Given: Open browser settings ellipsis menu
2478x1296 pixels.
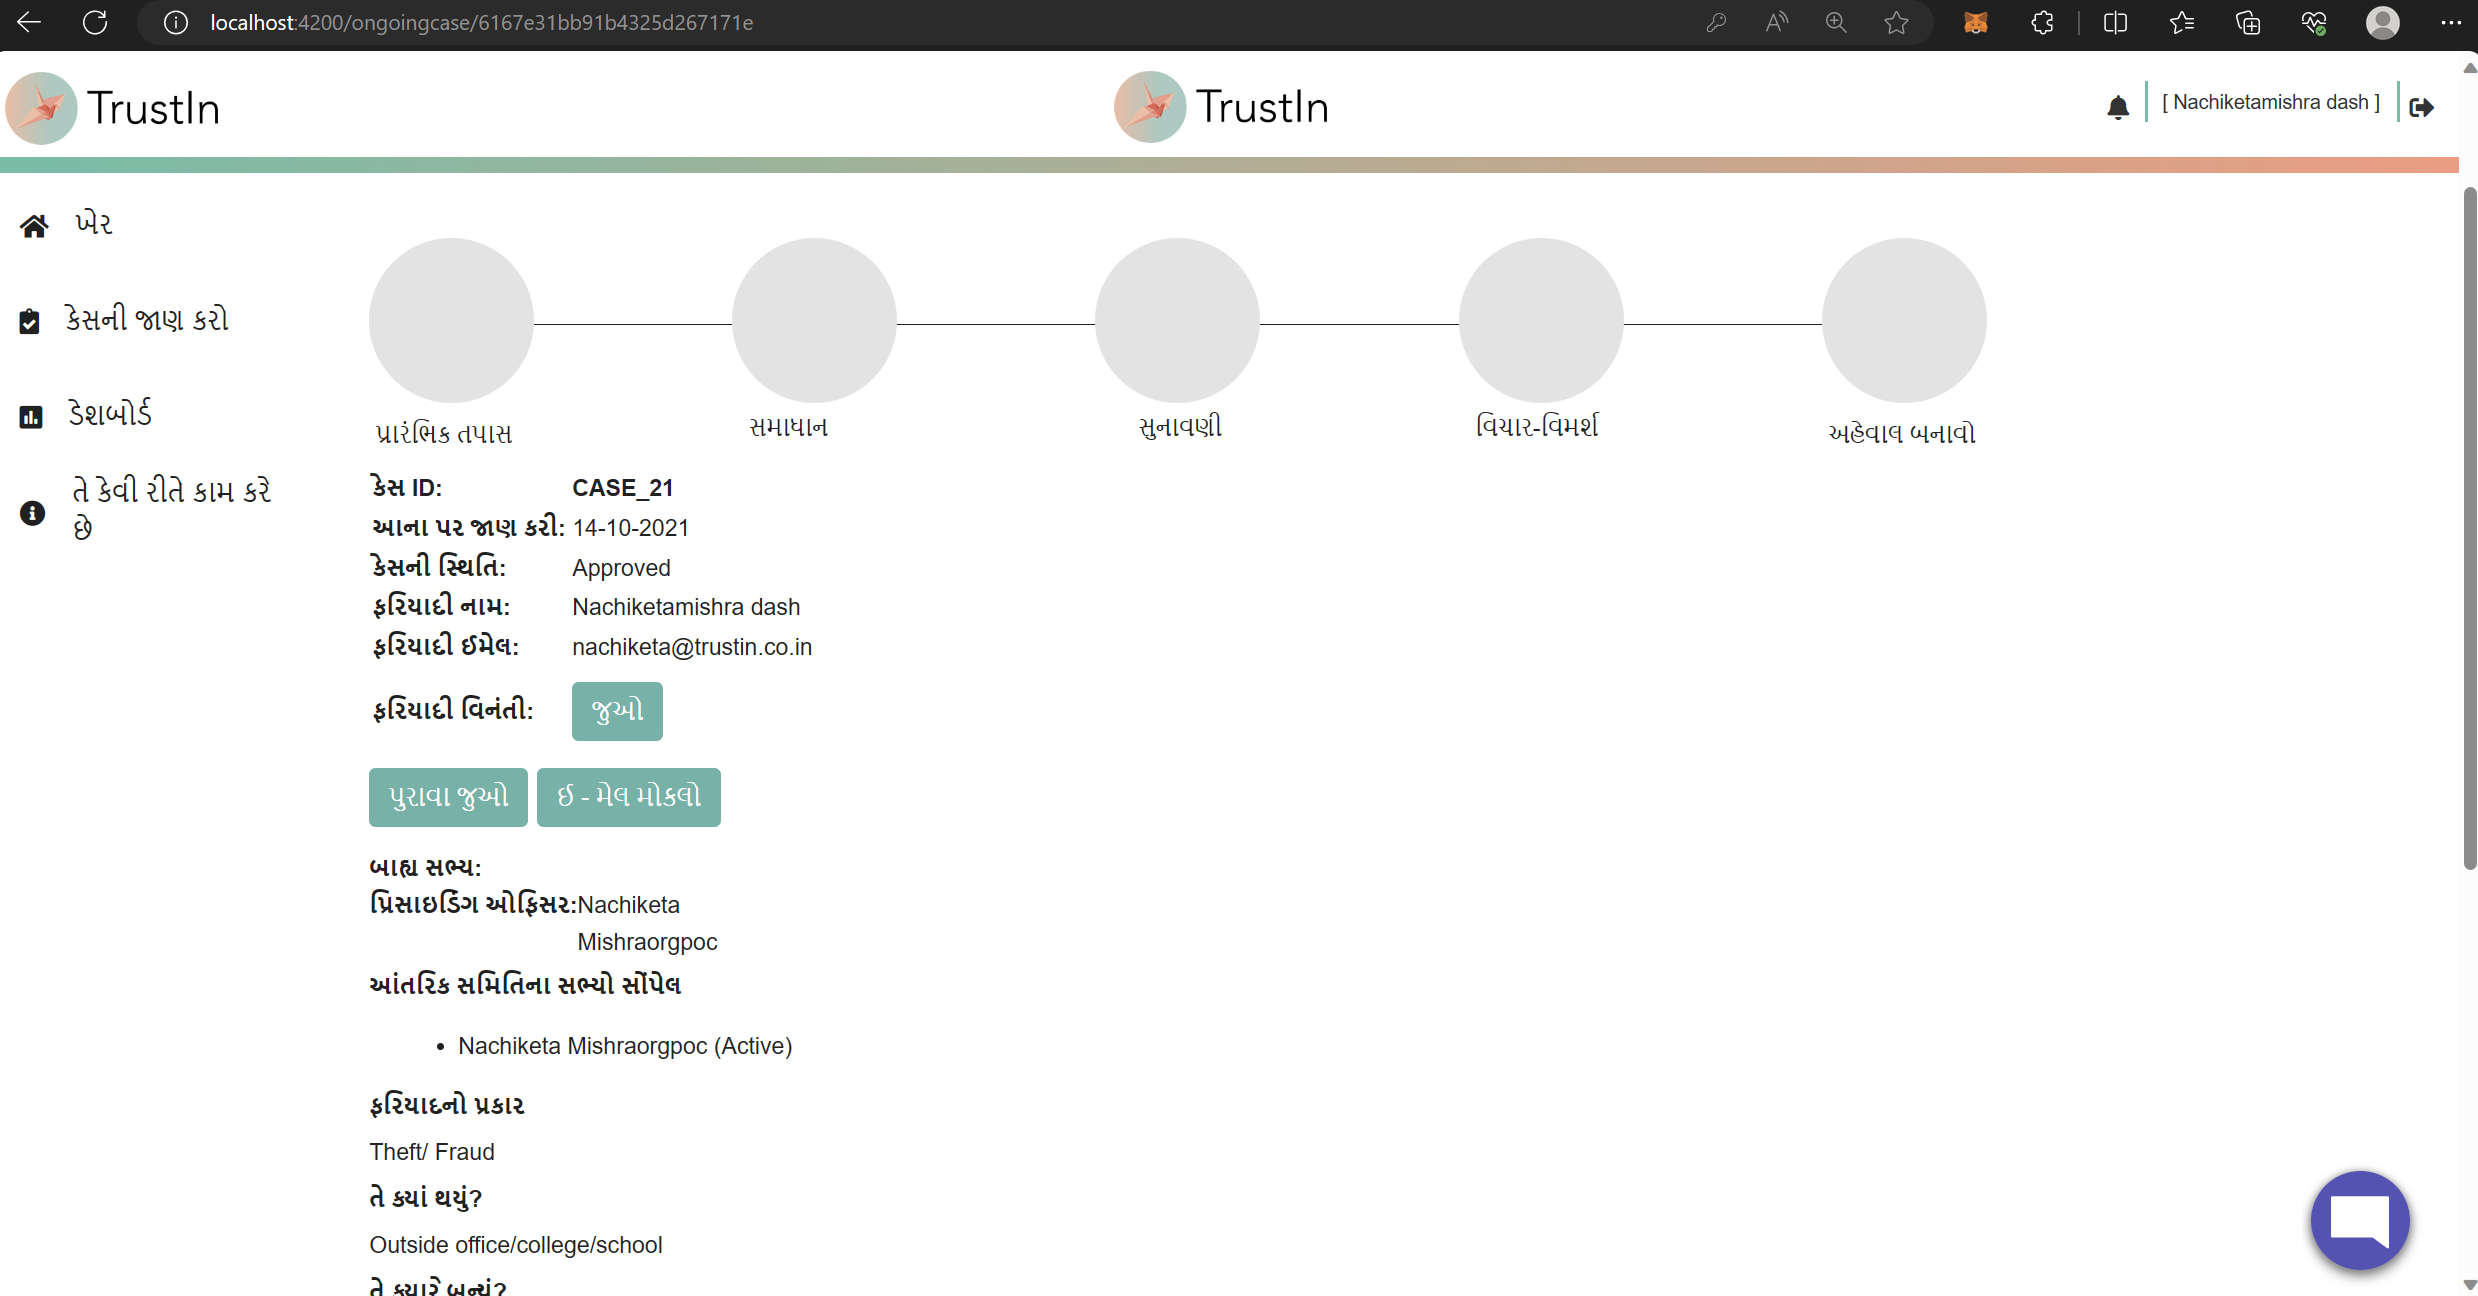Looking at the screenshot, I should (2450, 22).
